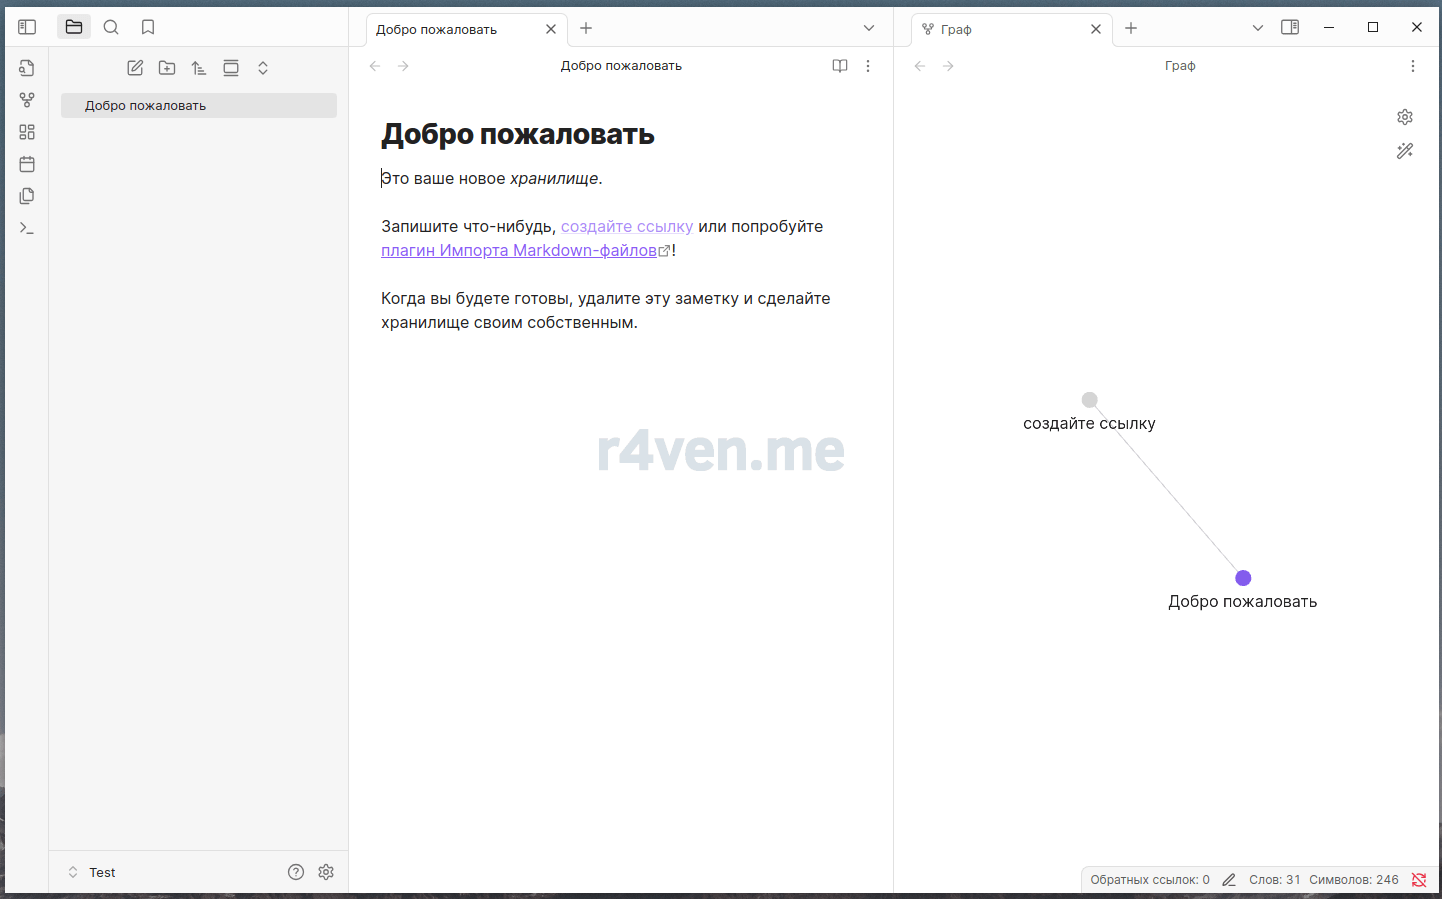Toggle the right sidebar

tap(1290, 27)
